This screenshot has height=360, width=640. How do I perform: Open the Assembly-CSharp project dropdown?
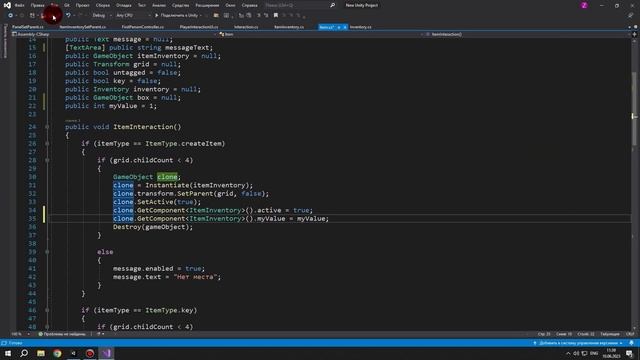pyautogui.click(x=113, y=35)
